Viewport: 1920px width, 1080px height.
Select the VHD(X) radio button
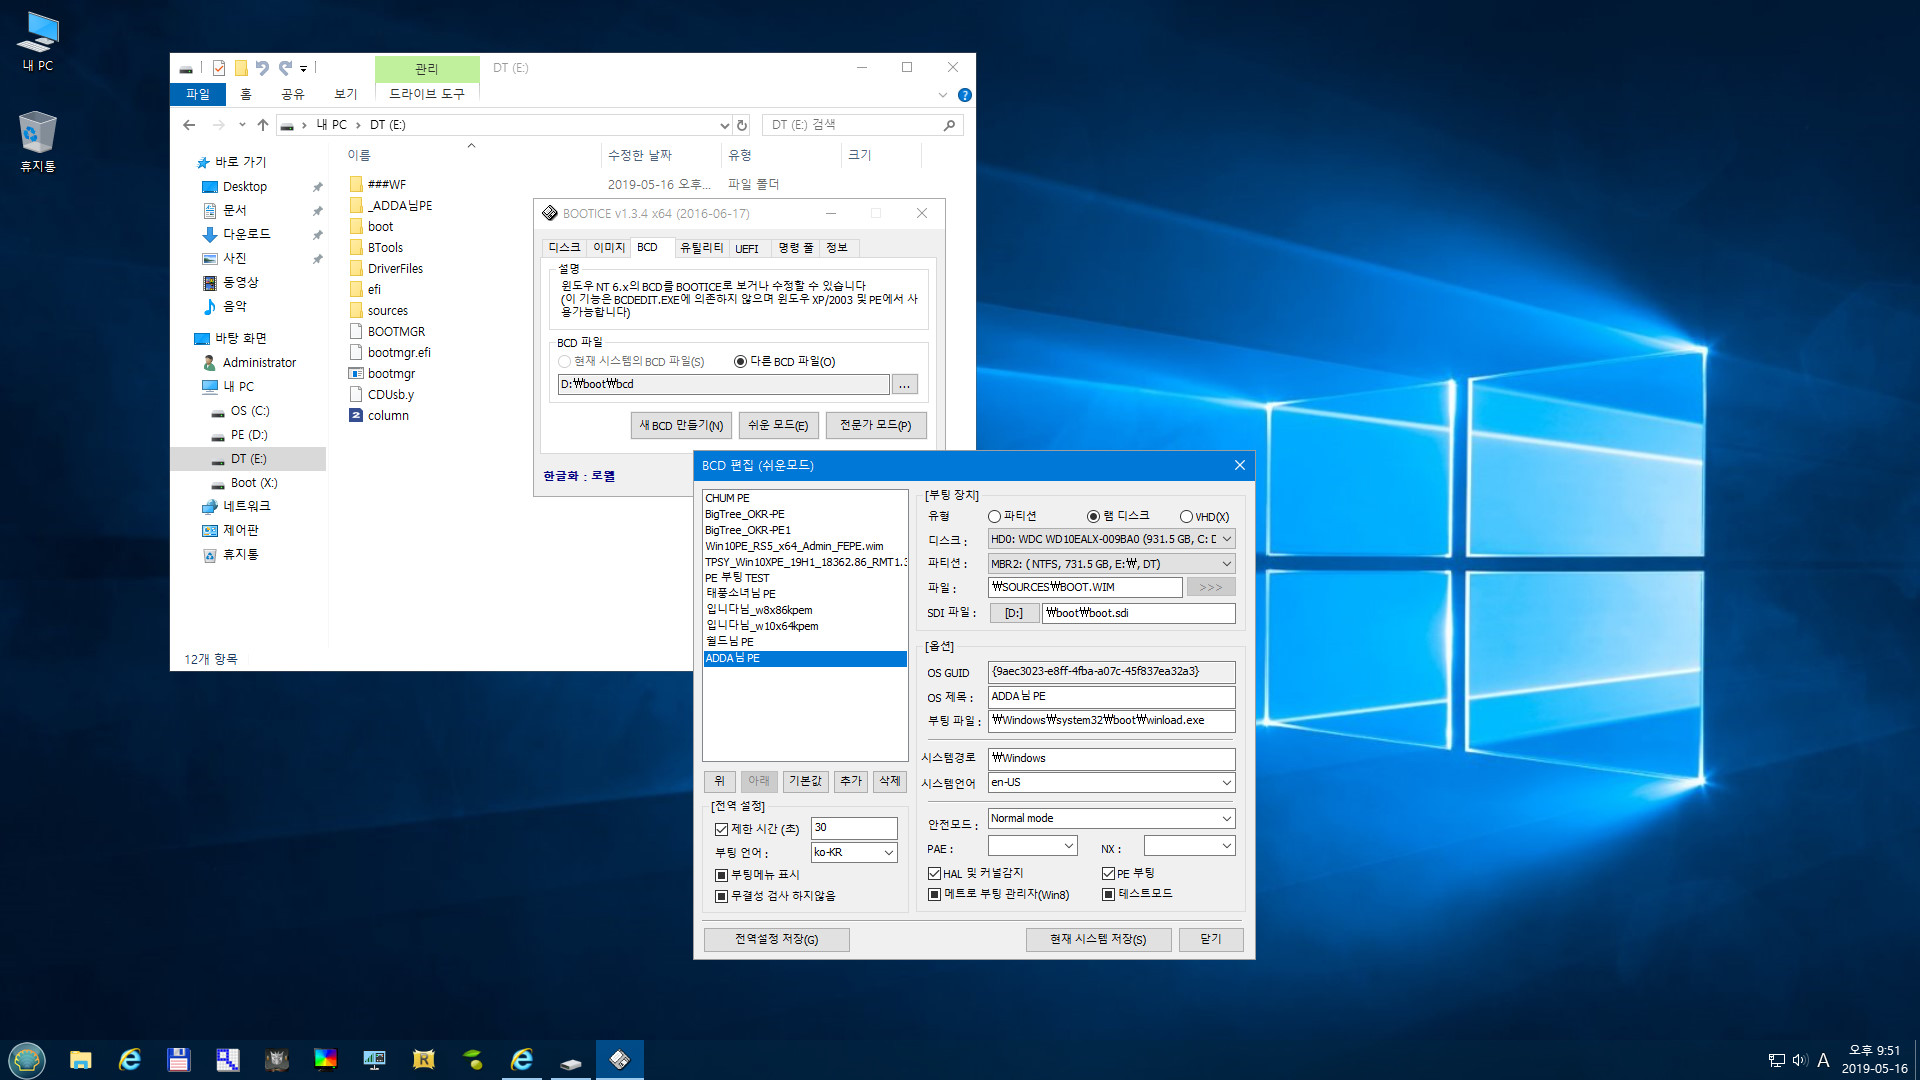pyautogui.click(x=1186, y=517)
